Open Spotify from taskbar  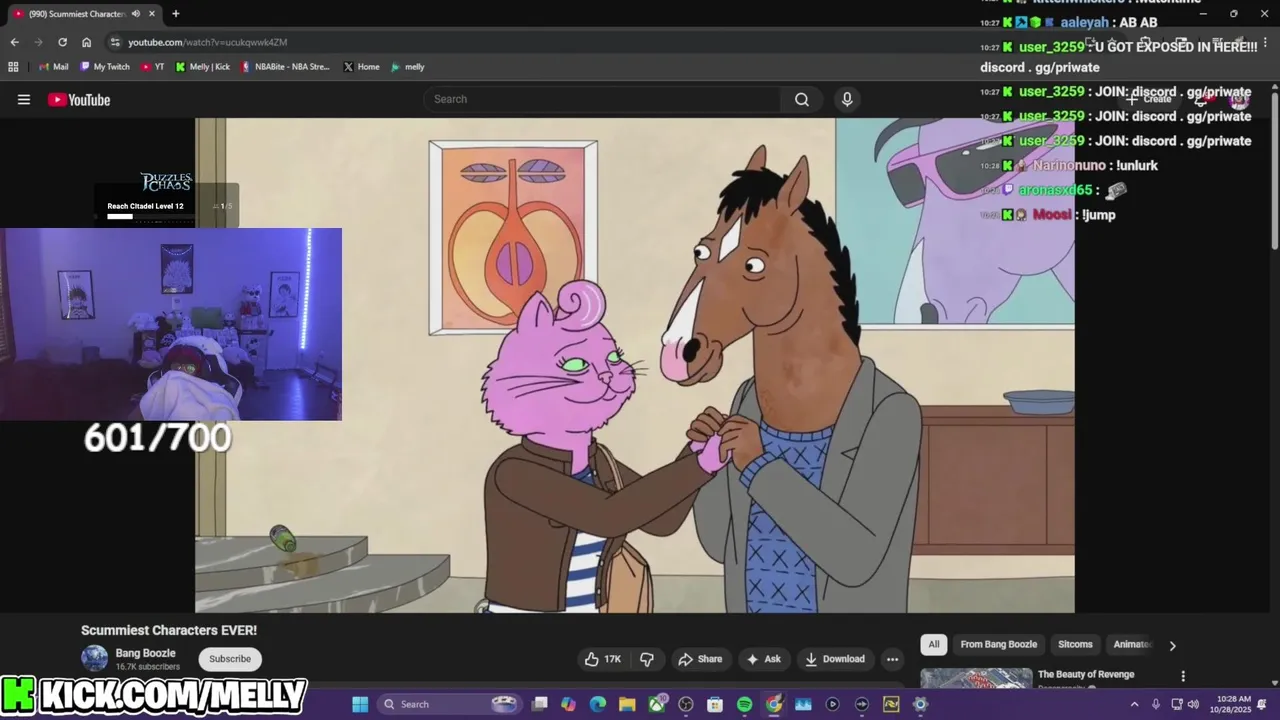[744, 704]
